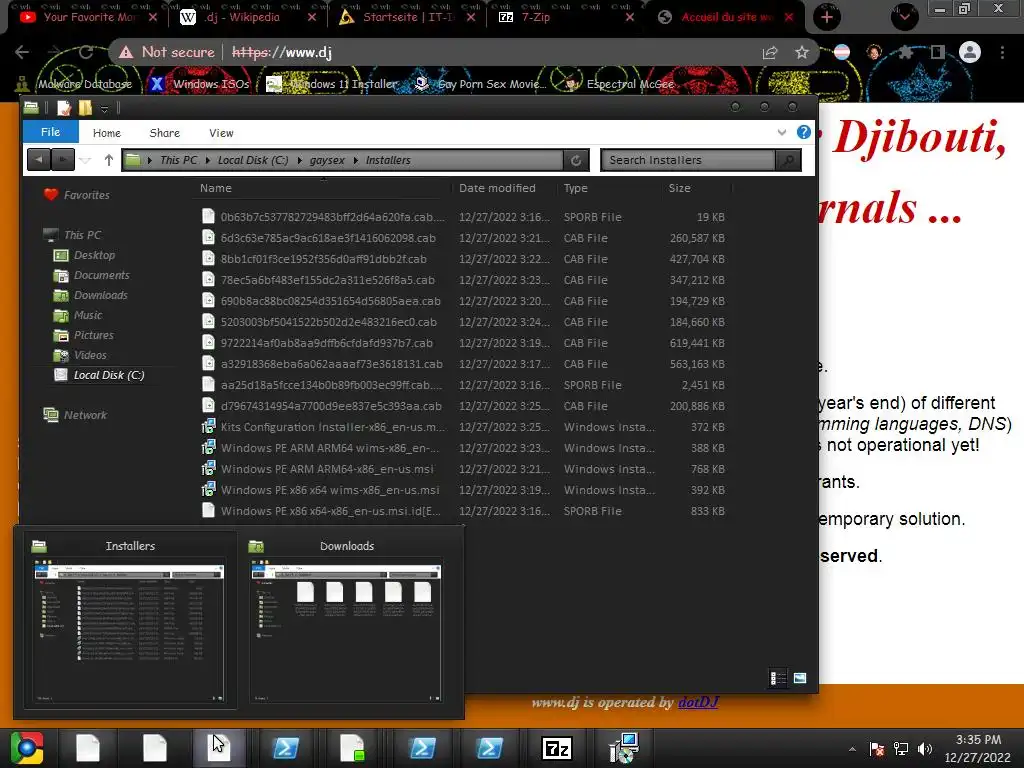The image size is (1024, 768).
Task: Go back in Explorer navigation
Action: point(39,159)
